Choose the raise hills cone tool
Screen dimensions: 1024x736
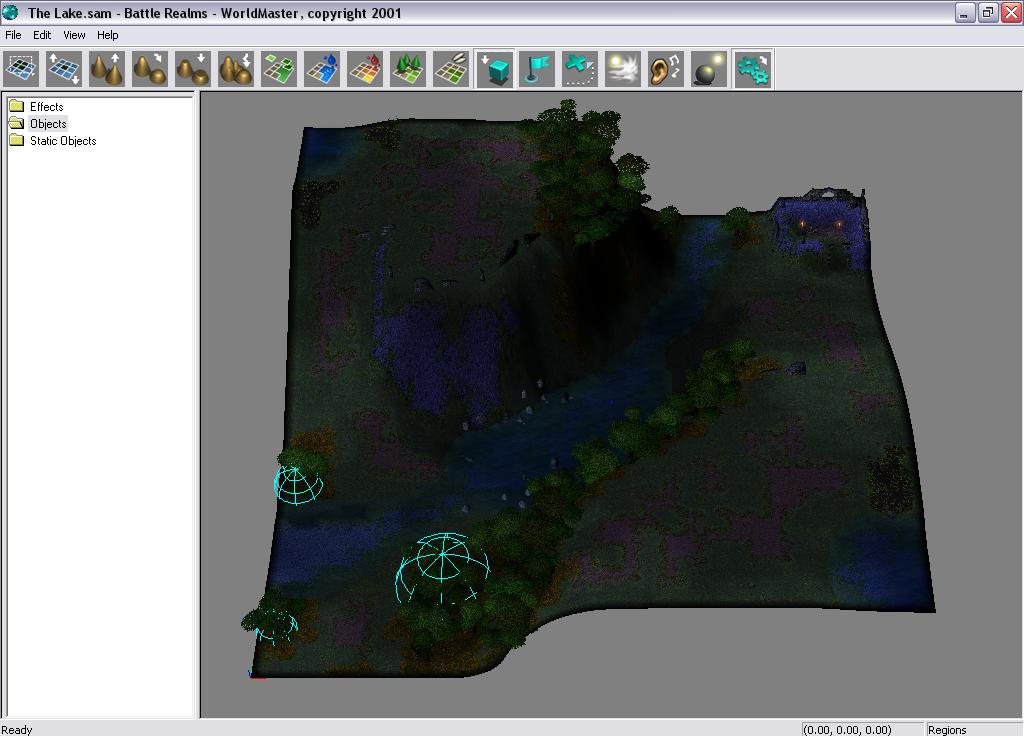click(x=108, y=69)
